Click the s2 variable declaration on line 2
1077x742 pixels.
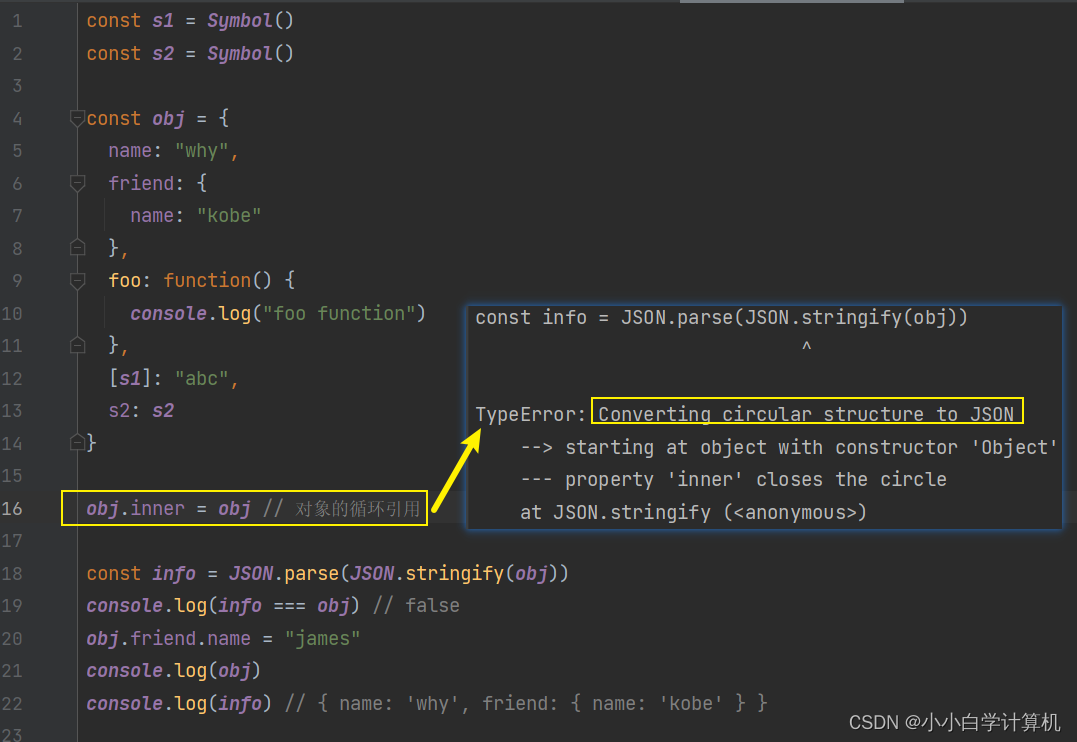[x=163, y=54]
